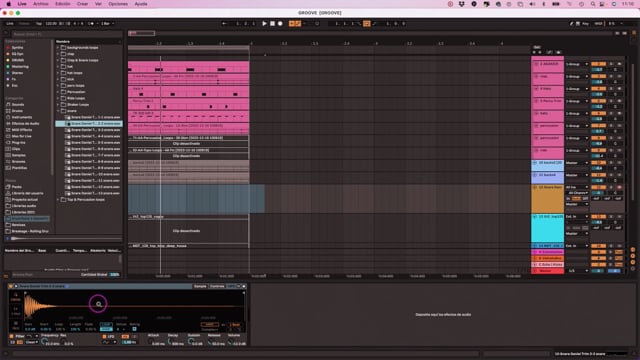
Task: Expand the Percussion folder
Action: (58, 92)
